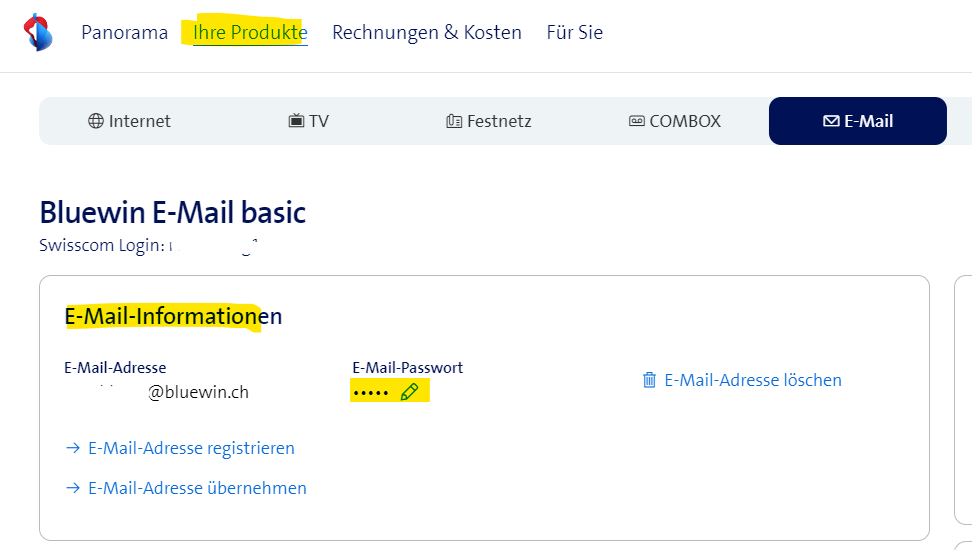Click the pencil icon to edit the password
The image size is (972, 550).
(409, 392)
